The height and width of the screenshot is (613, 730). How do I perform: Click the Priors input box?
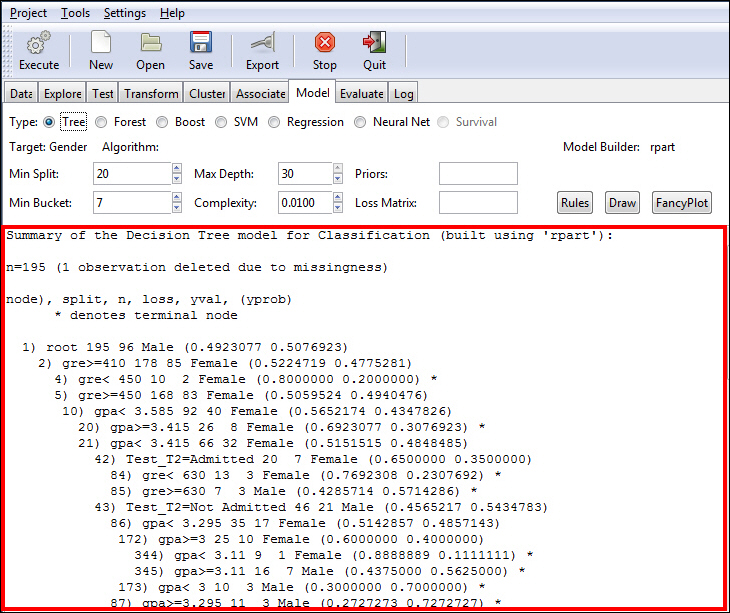(478, 174)
